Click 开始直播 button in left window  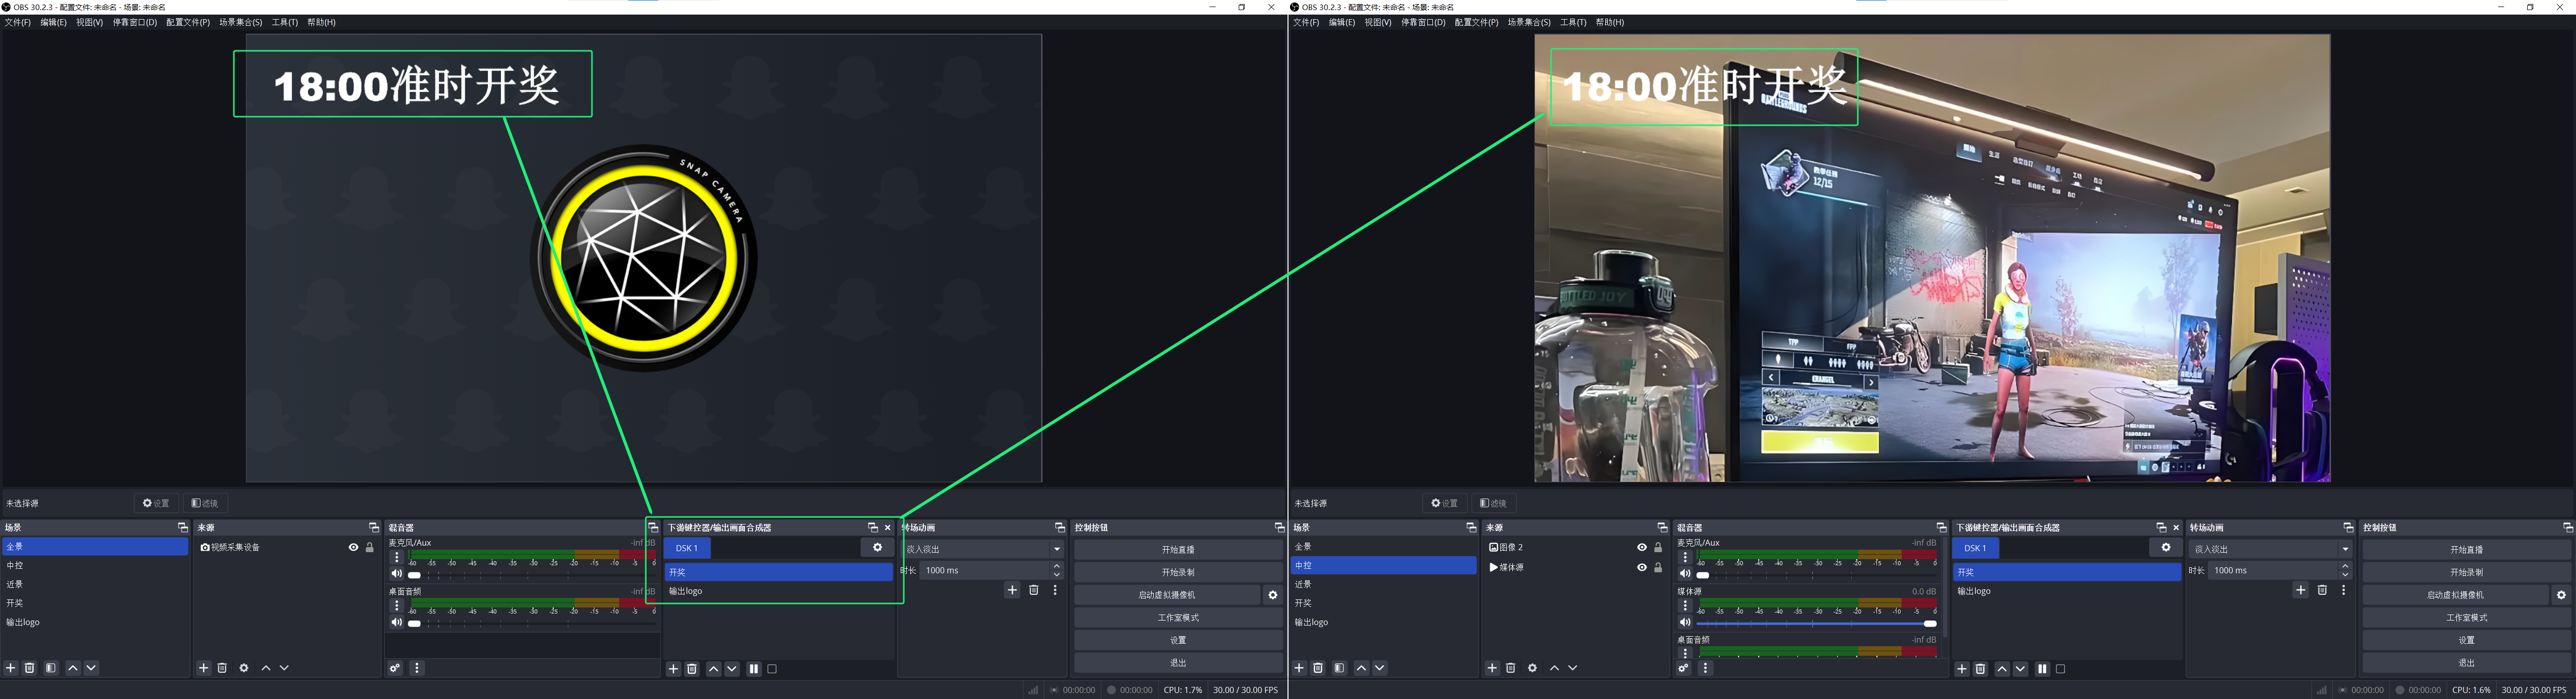[1177, 549]
